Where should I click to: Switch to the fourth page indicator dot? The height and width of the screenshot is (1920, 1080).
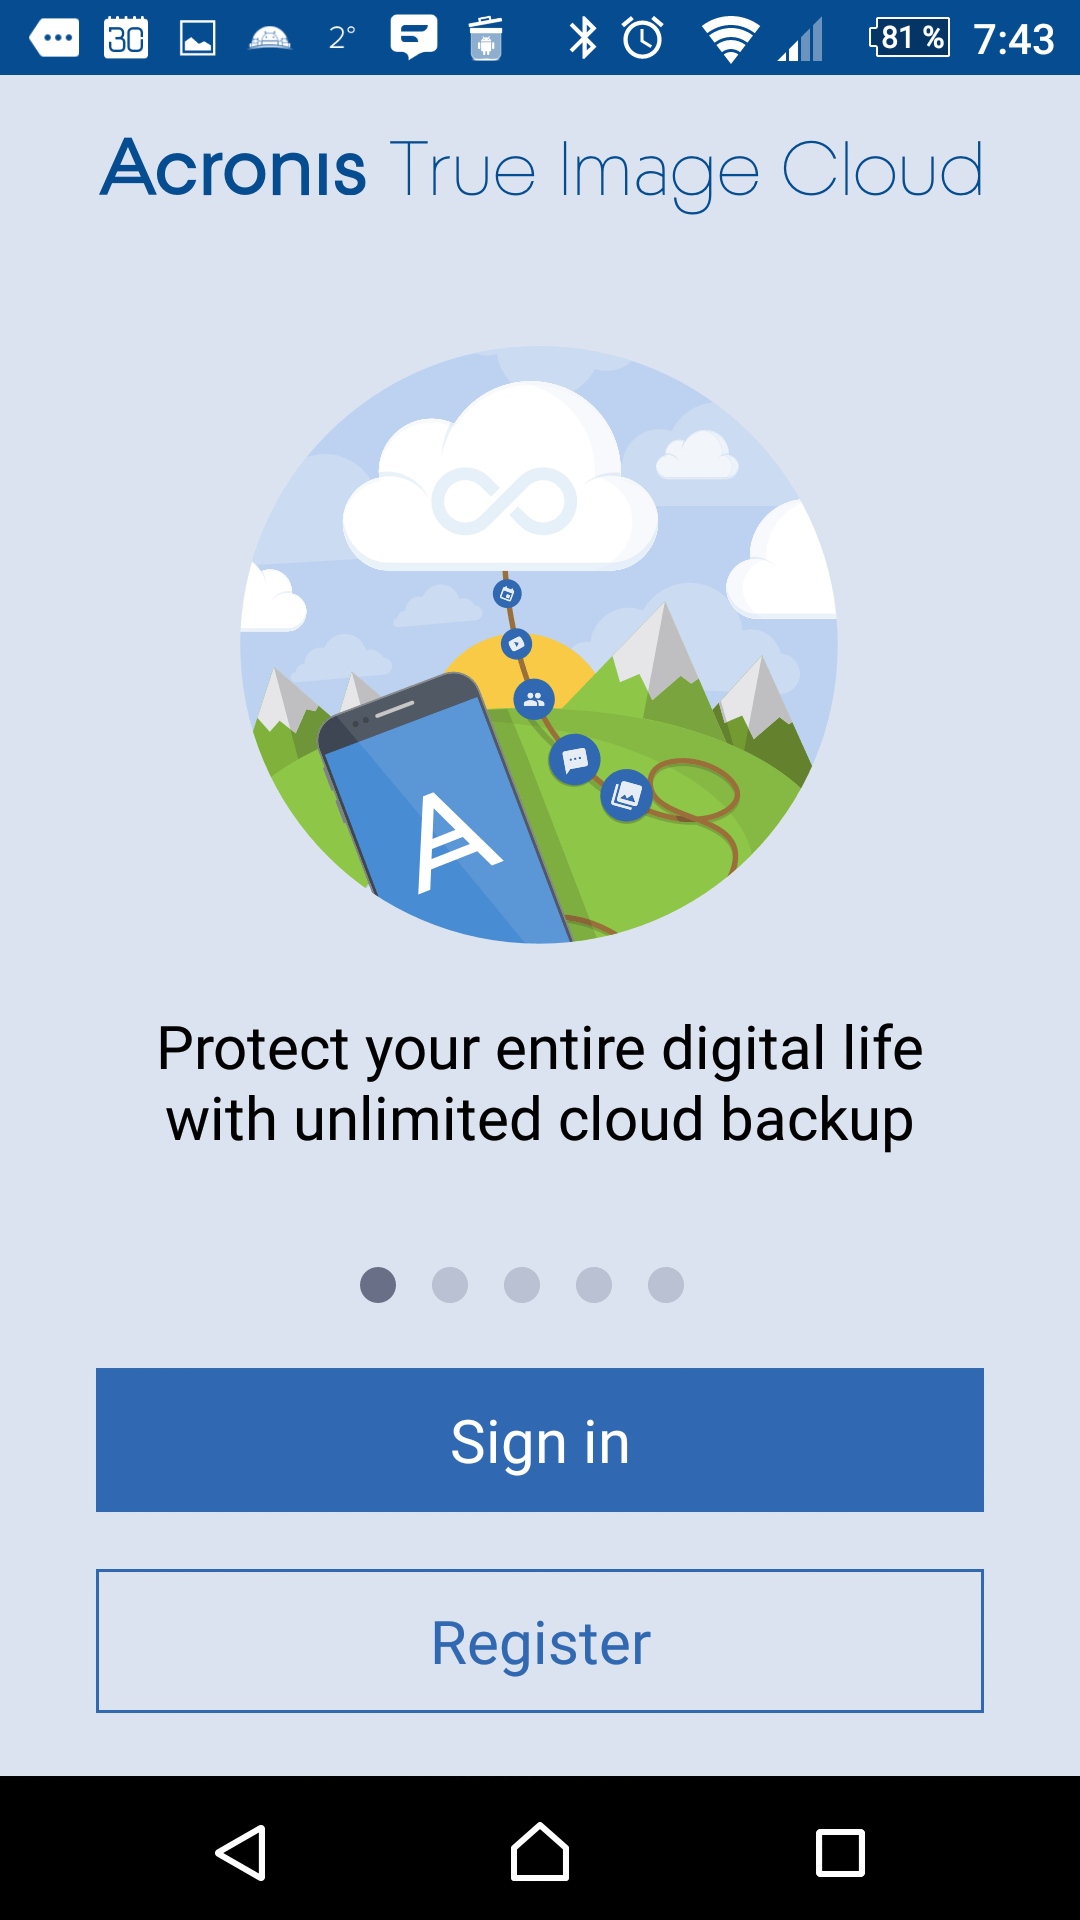594,1285
